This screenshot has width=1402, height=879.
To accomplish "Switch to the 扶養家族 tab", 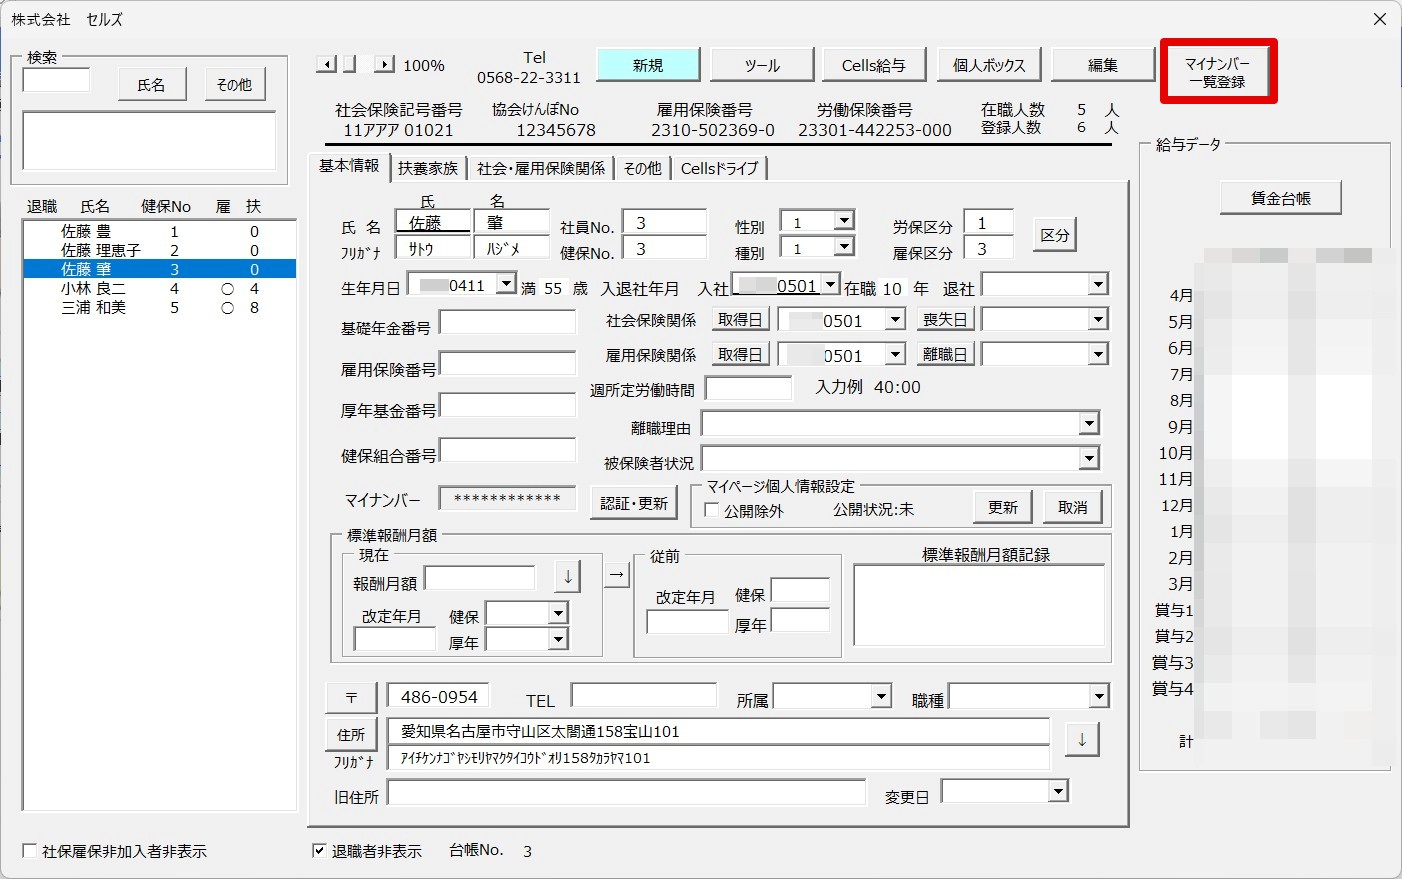I will pyautogui.click(x=428, y=168).
